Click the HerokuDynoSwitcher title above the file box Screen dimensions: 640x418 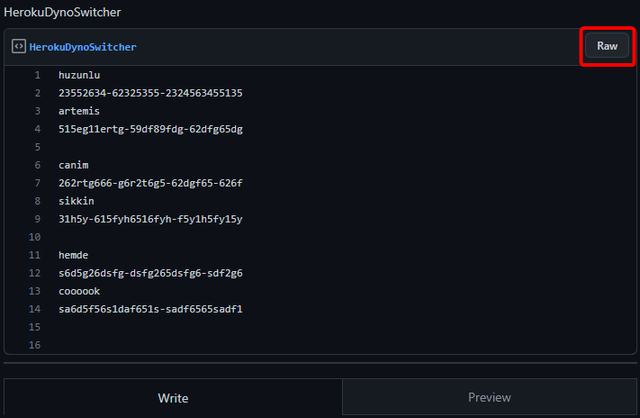tap(62, 11)
